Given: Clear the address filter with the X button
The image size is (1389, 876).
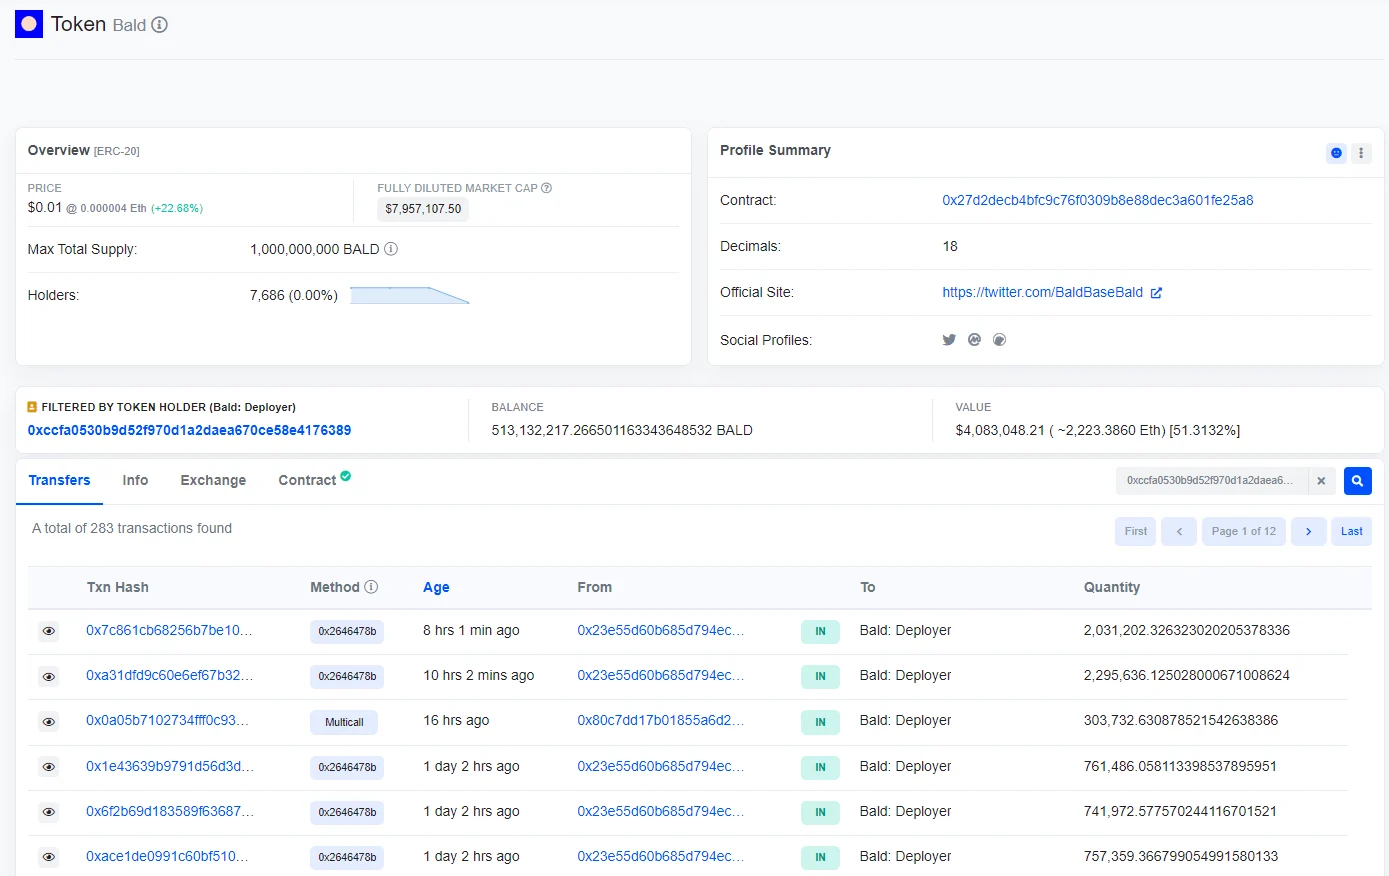Looking at the screenshot, I should click(1321, 481).
